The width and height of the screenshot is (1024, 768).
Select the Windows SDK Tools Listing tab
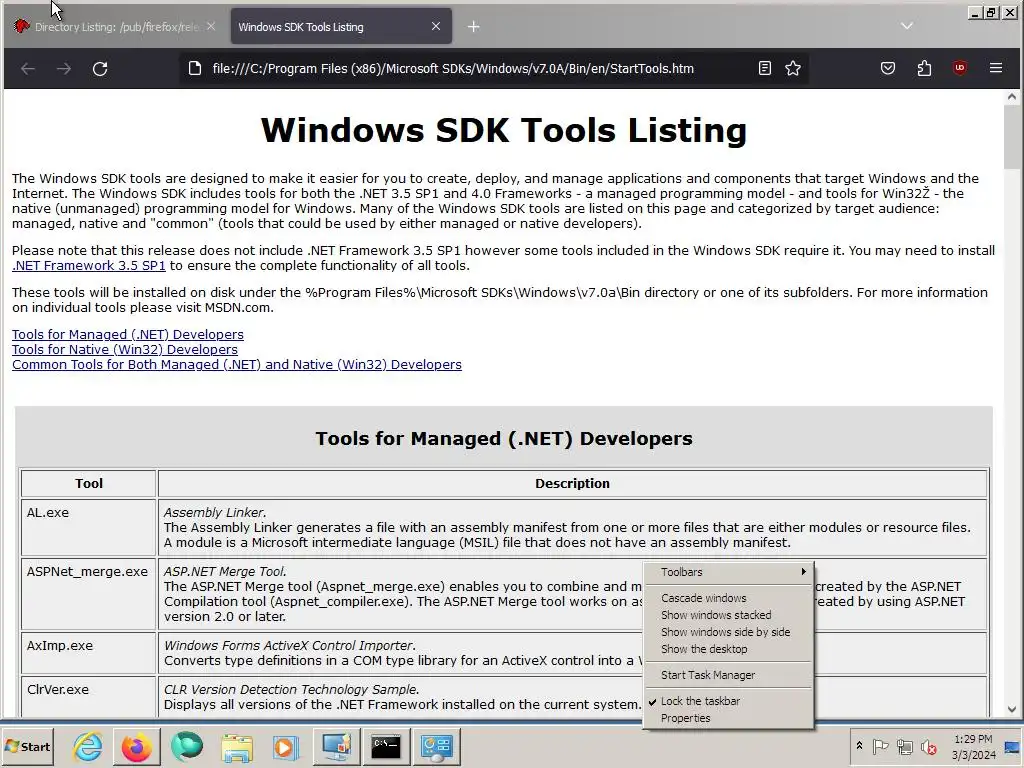340,27
